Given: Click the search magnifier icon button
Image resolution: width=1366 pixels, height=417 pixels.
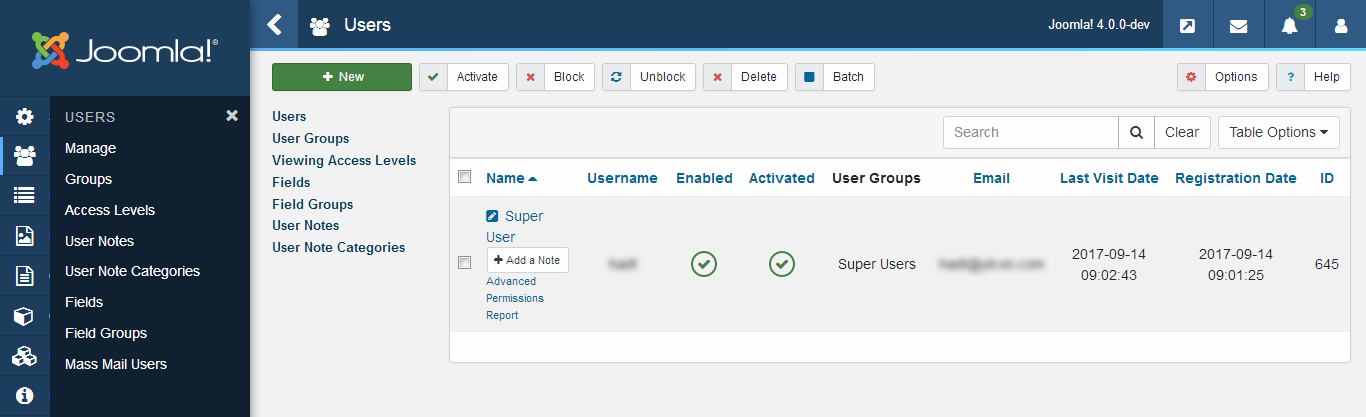Looking at the screenshot, I should (1136, 132).
